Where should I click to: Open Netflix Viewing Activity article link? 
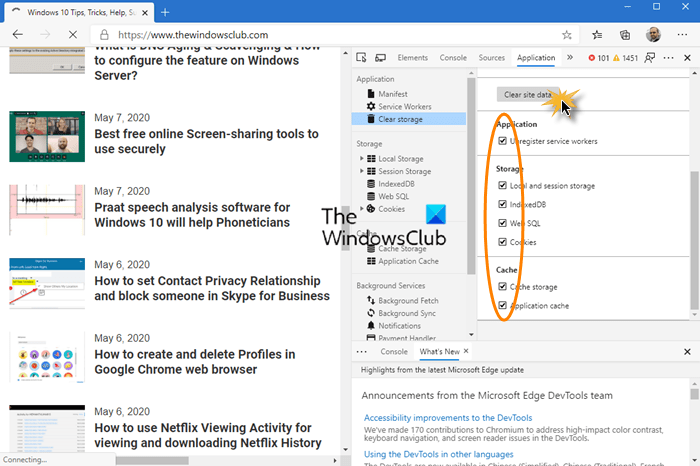coord(208,435)
